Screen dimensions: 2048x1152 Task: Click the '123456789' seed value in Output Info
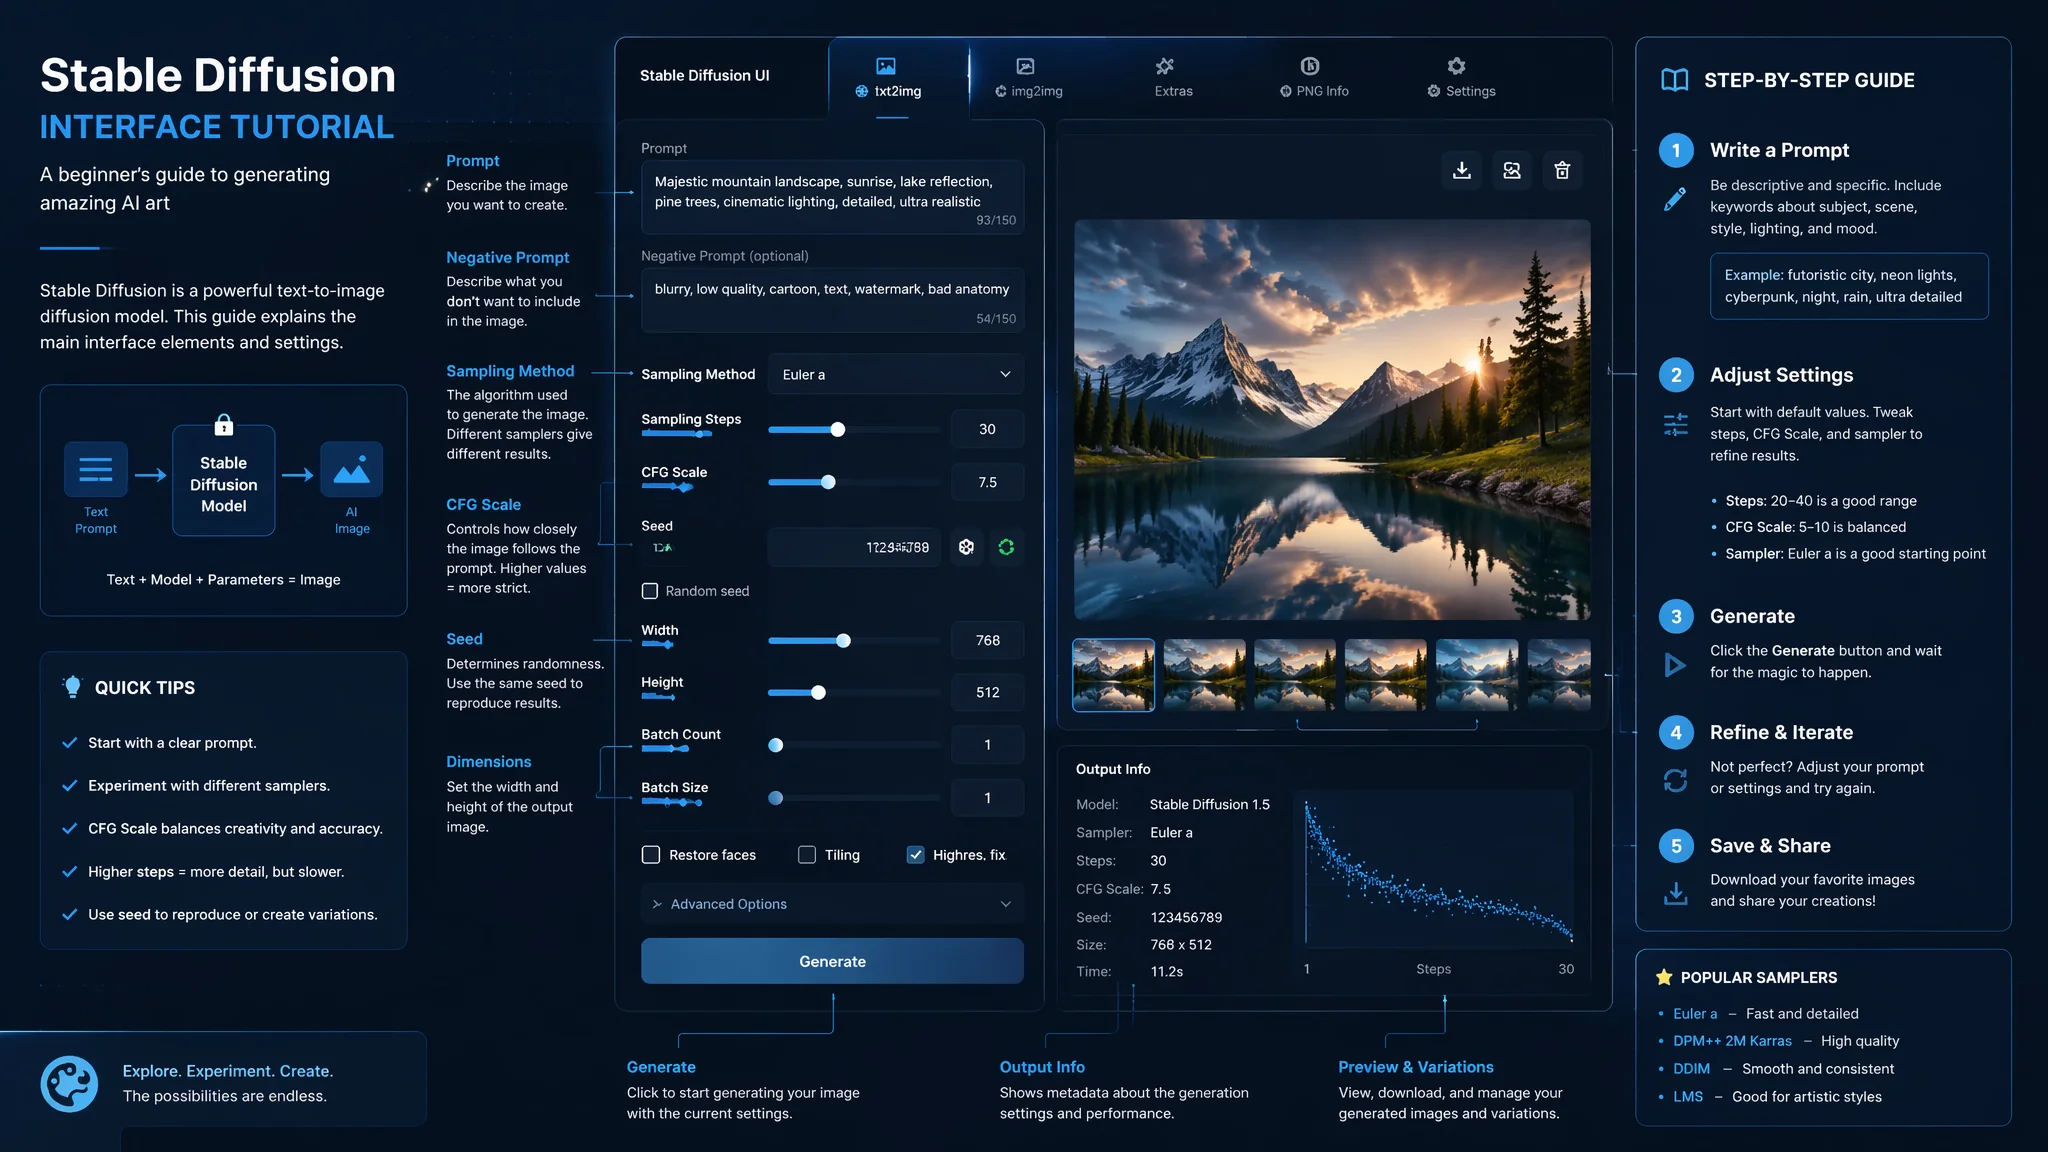point(1186,917)
